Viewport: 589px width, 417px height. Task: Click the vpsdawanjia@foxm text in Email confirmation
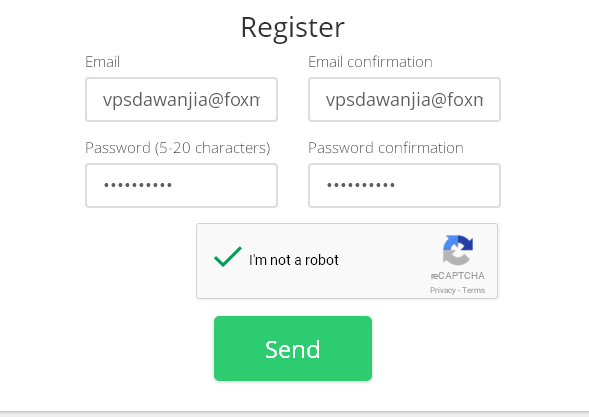click(404, 100)
